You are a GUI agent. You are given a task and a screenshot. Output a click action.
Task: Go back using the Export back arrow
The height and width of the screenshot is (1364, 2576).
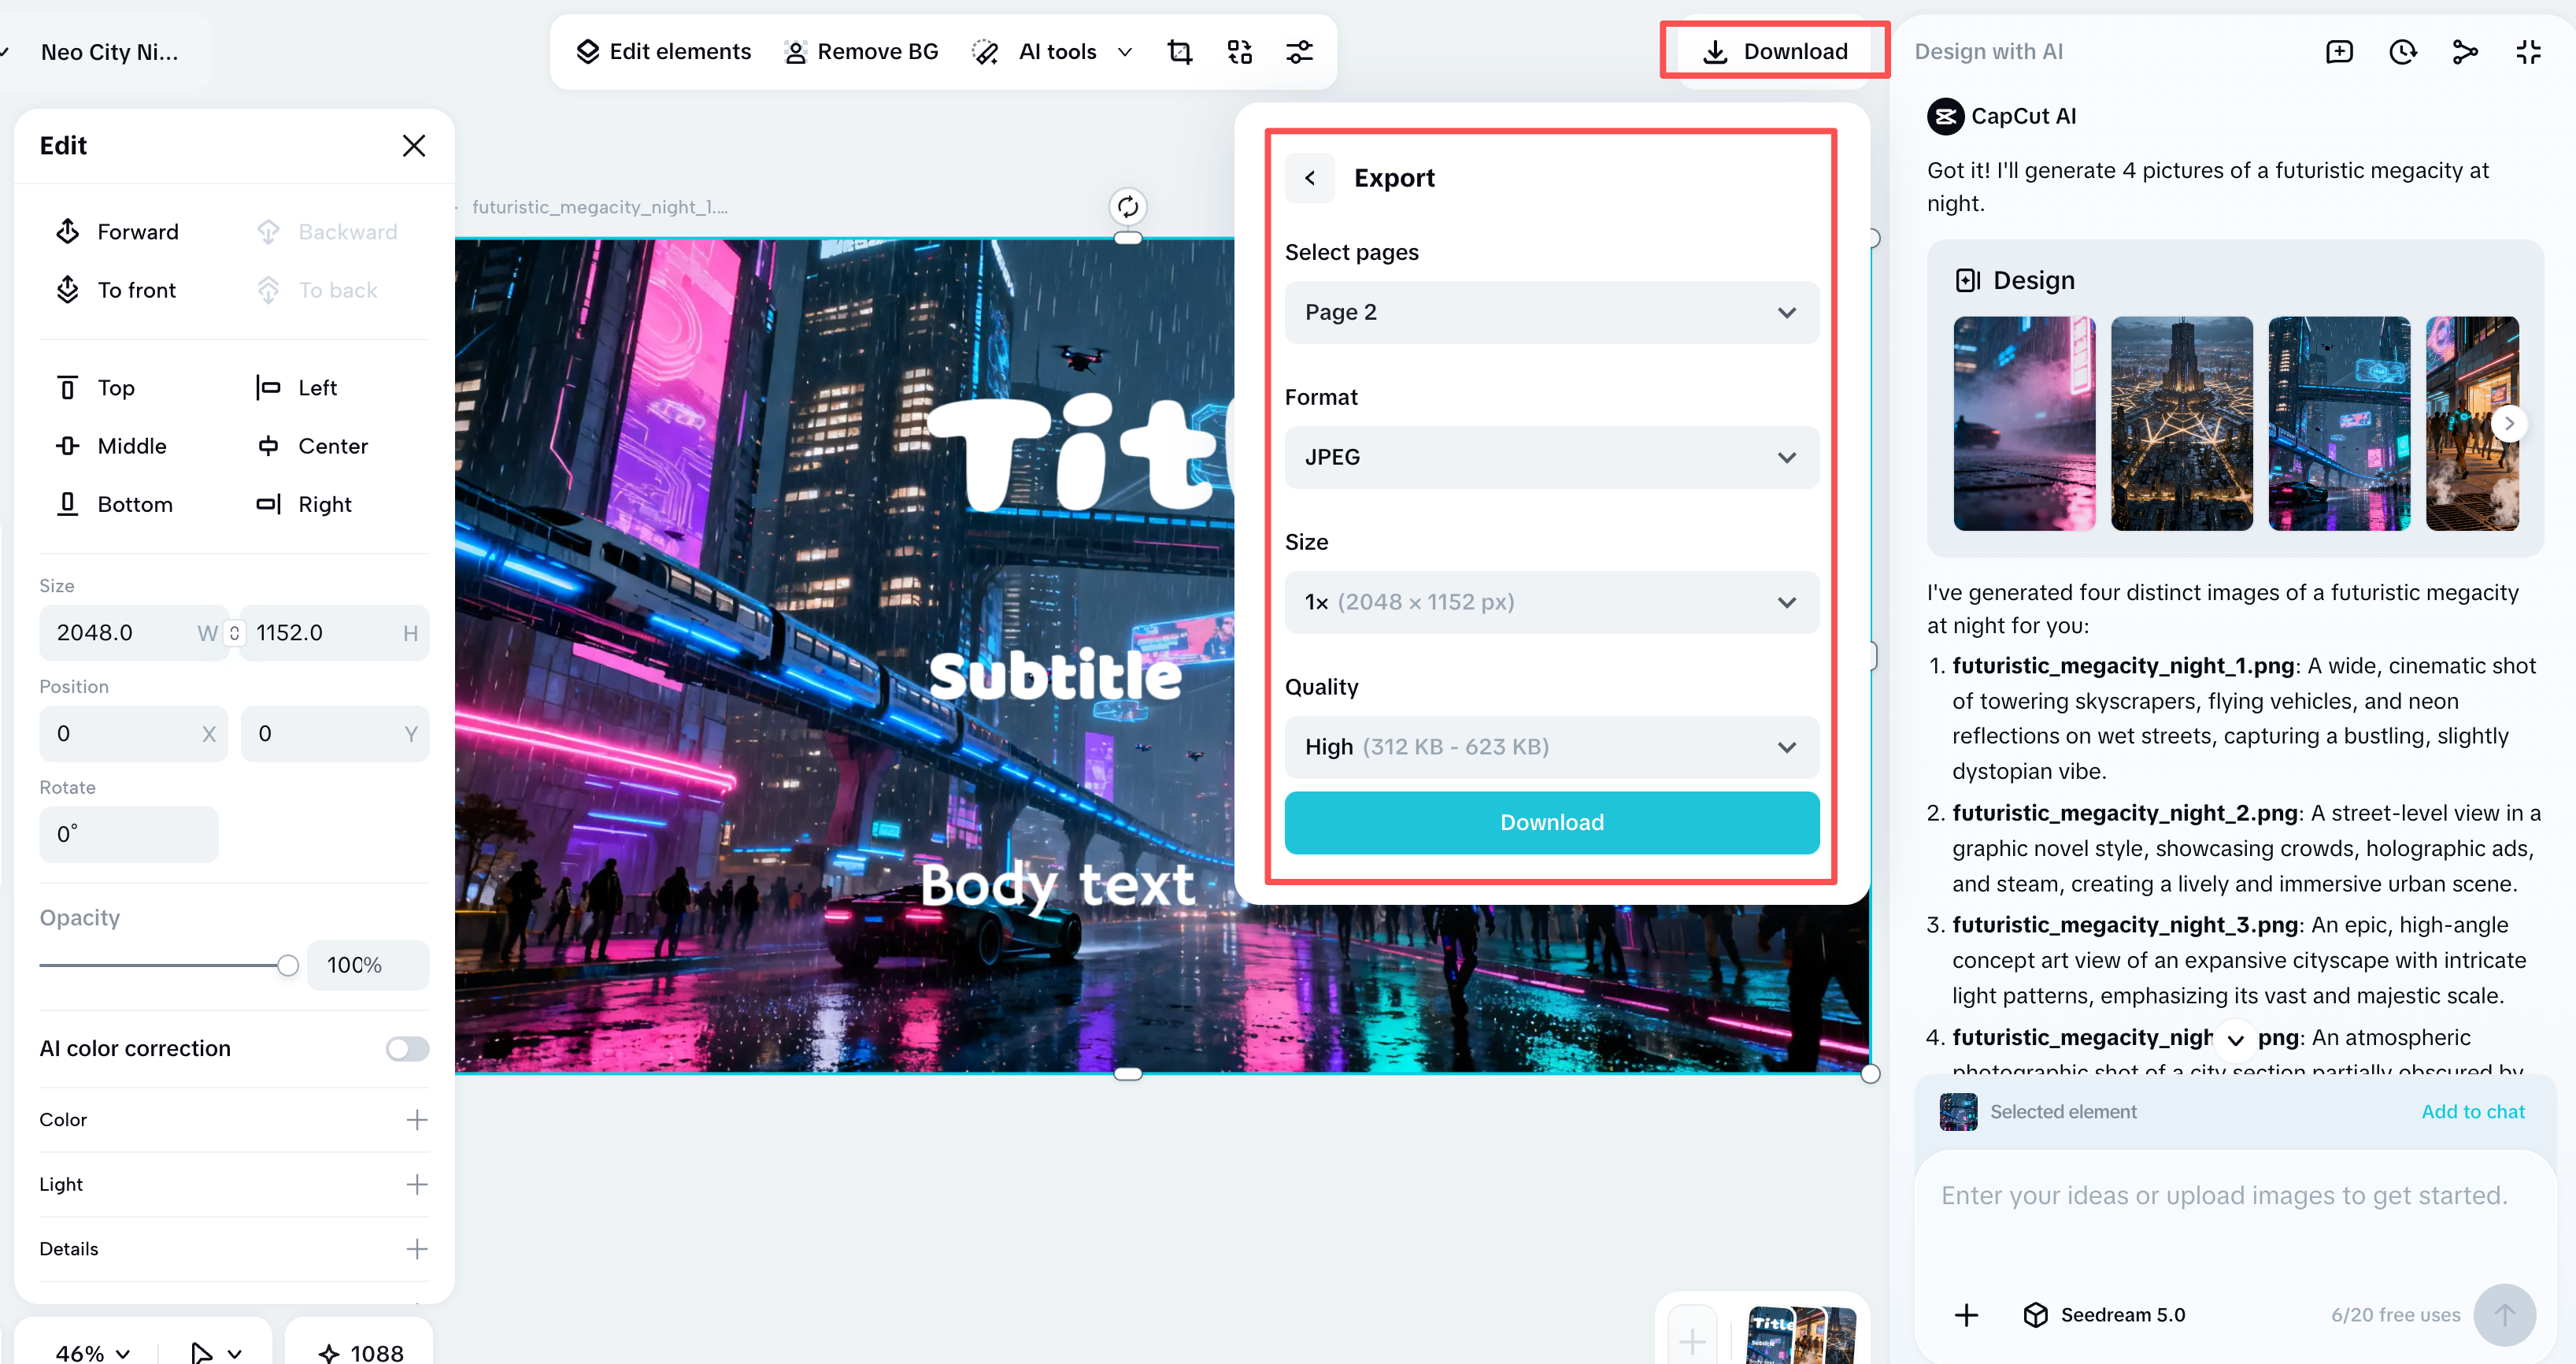1309,178
